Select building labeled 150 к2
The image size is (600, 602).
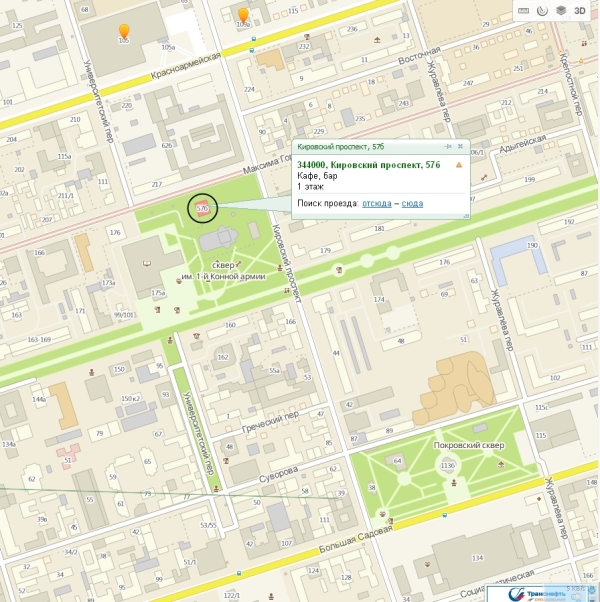pos(131,399)
